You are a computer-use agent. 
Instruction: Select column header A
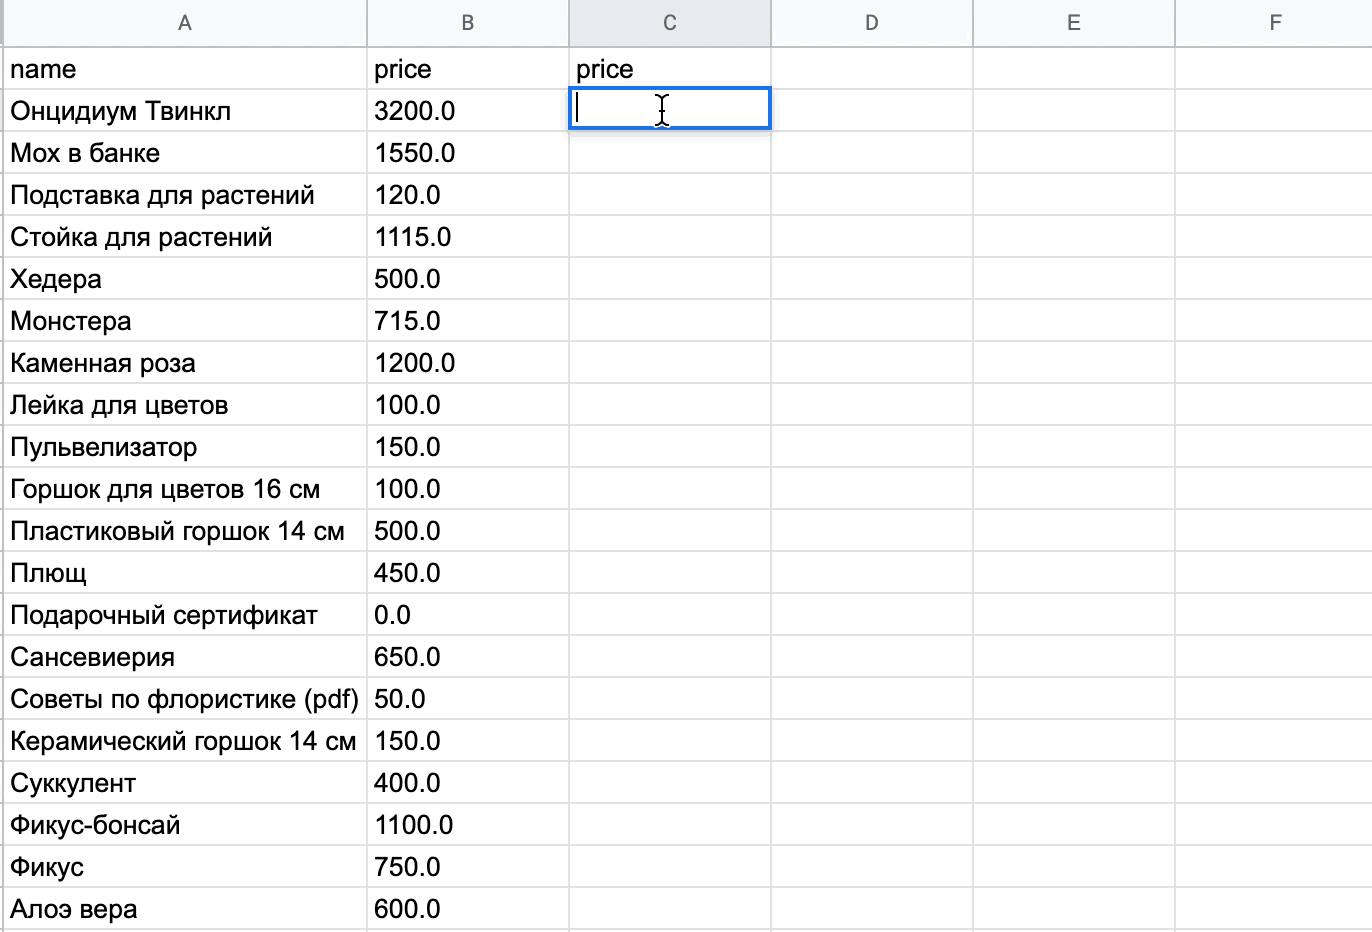[x=185, y=22]
